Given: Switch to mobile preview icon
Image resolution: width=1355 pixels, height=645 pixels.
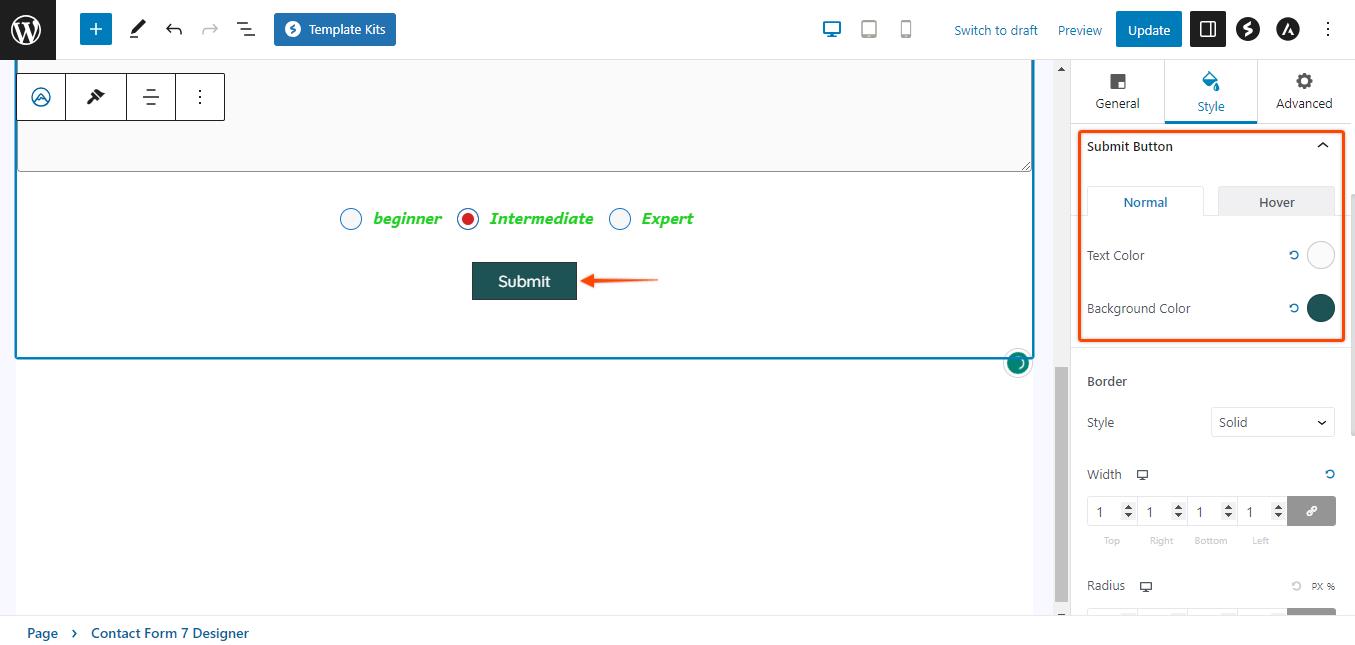Looking at the screenshot, I should pyautogui.click(x=906, y=29).
